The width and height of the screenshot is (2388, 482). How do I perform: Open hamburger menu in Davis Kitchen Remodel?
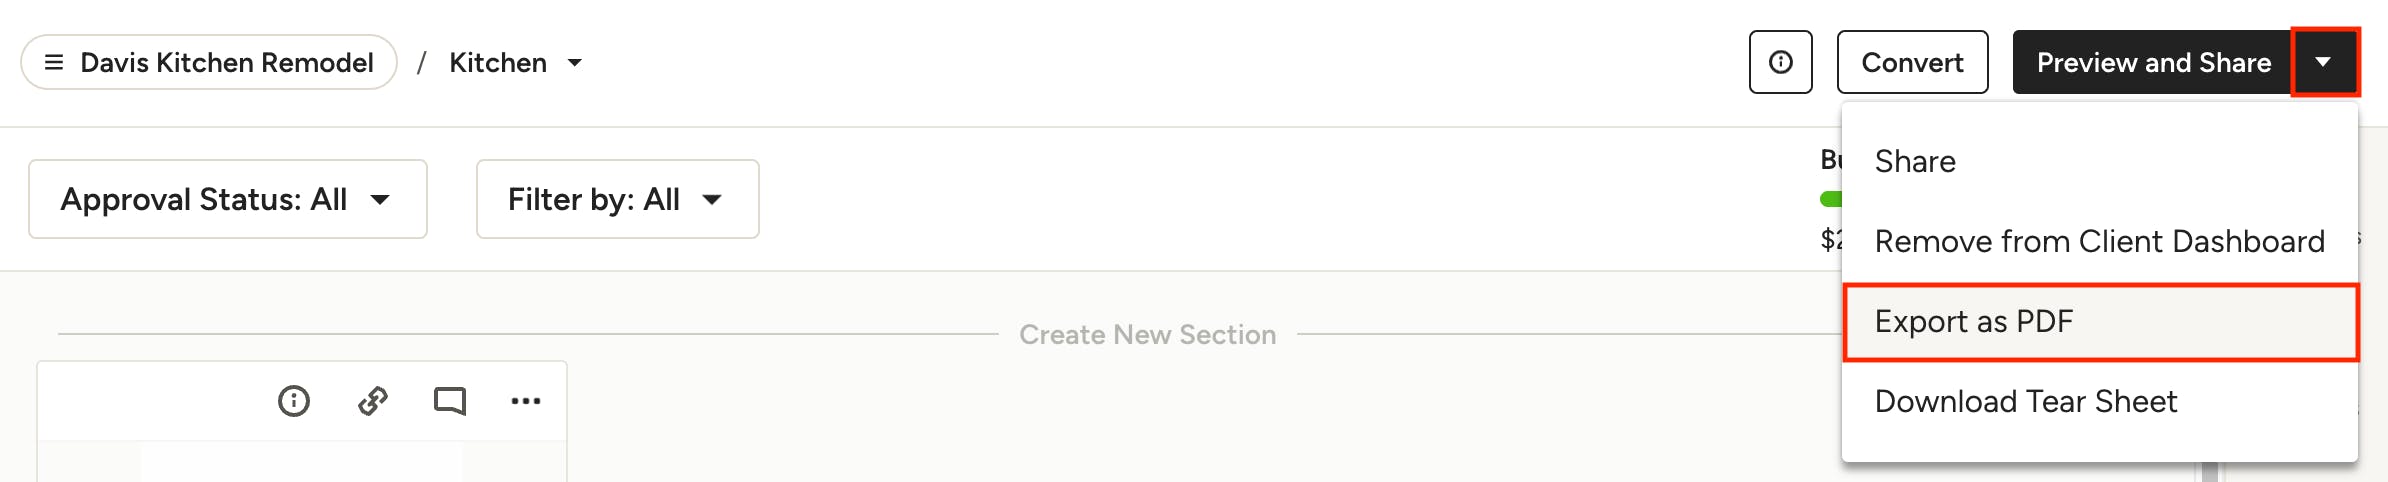(54, 62)
